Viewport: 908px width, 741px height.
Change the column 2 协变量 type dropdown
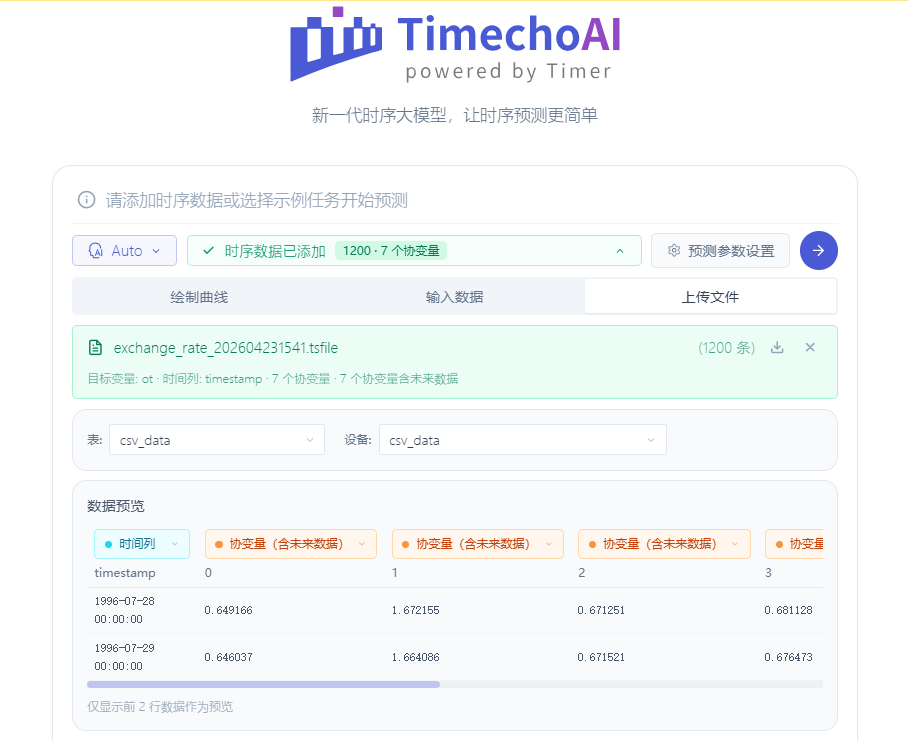point(664,544)
